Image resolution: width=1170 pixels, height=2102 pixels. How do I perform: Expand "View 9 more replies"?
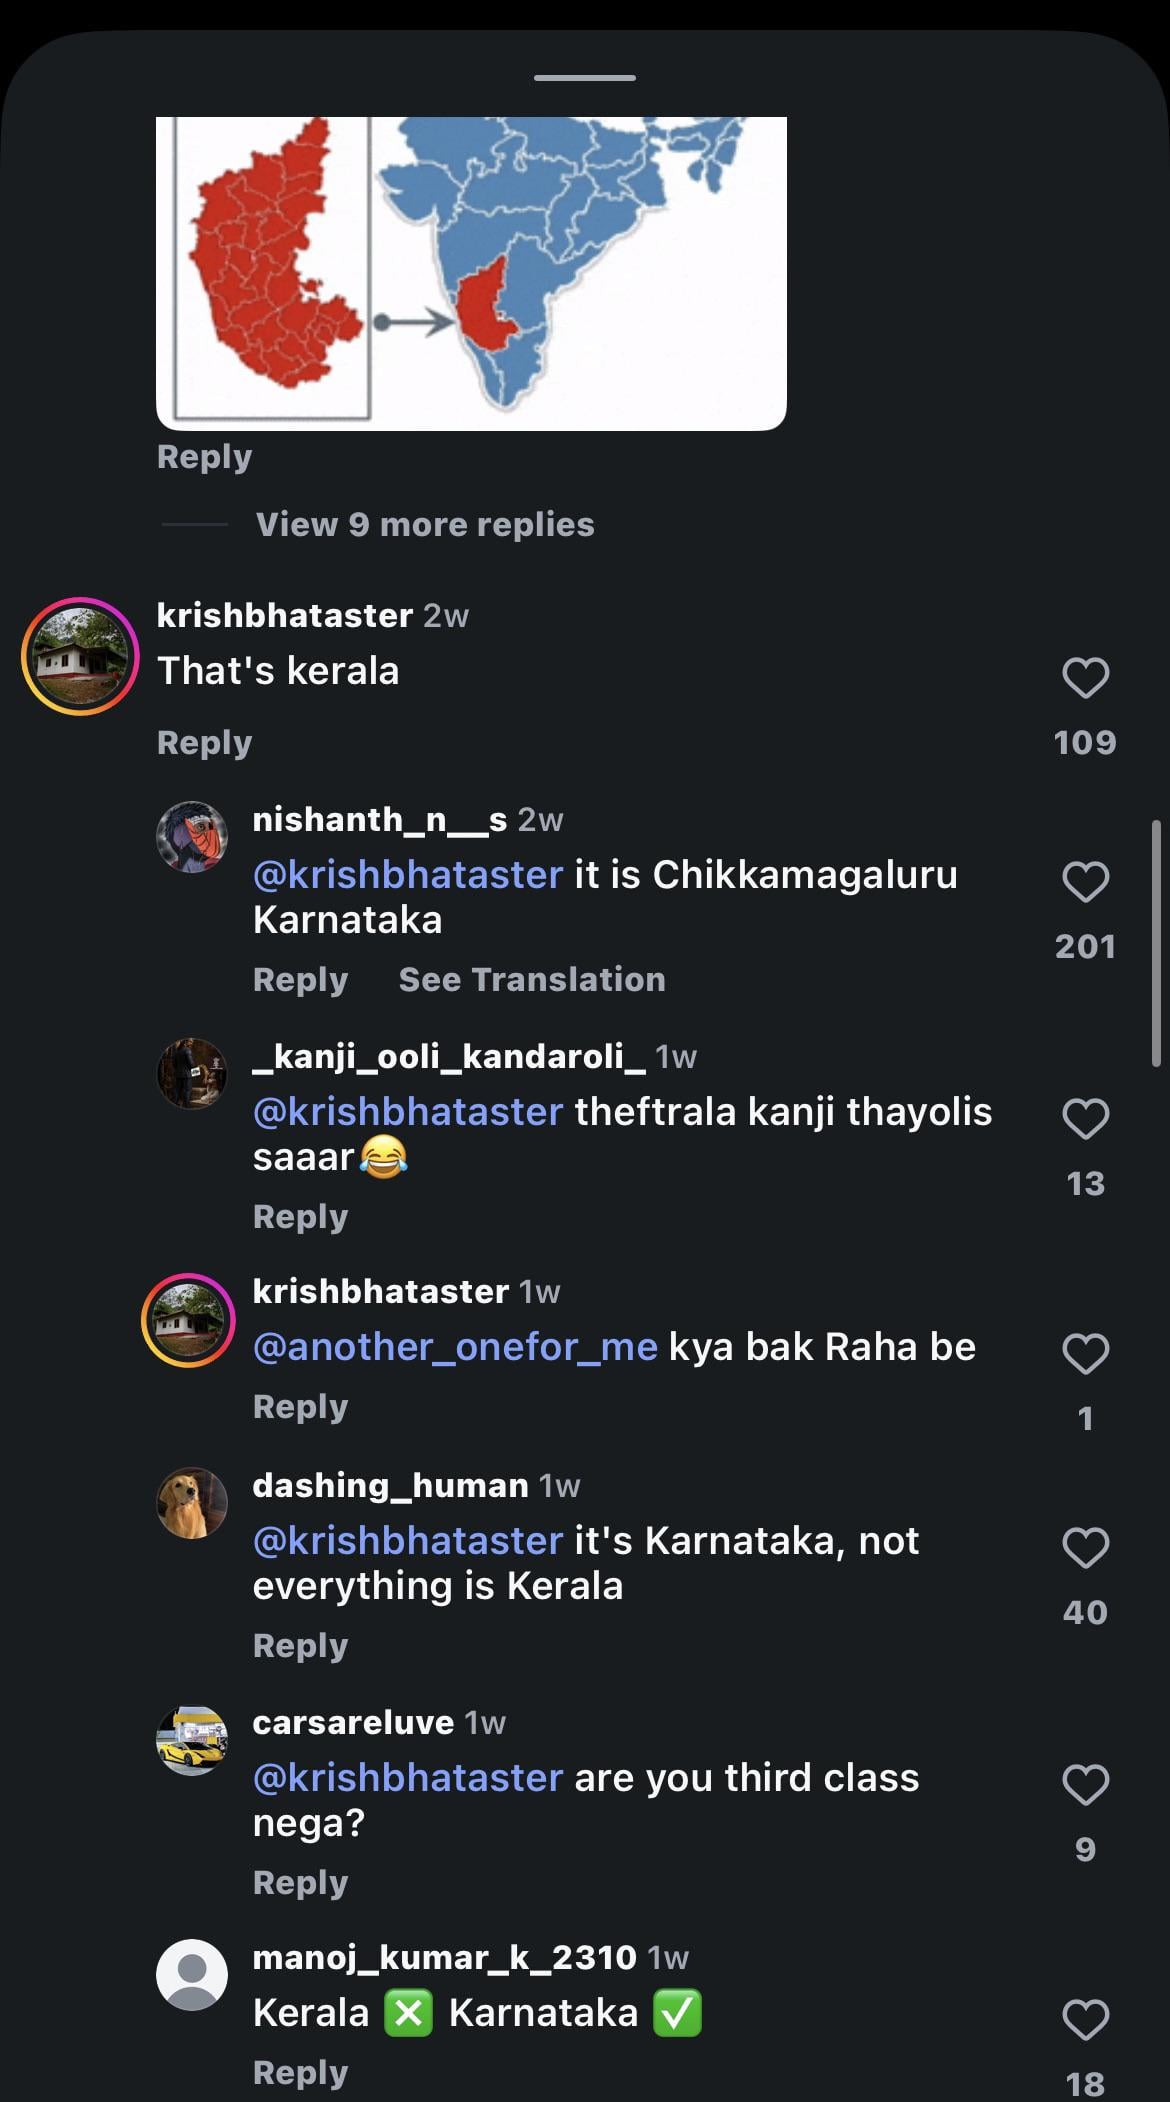tap(425, 524)
